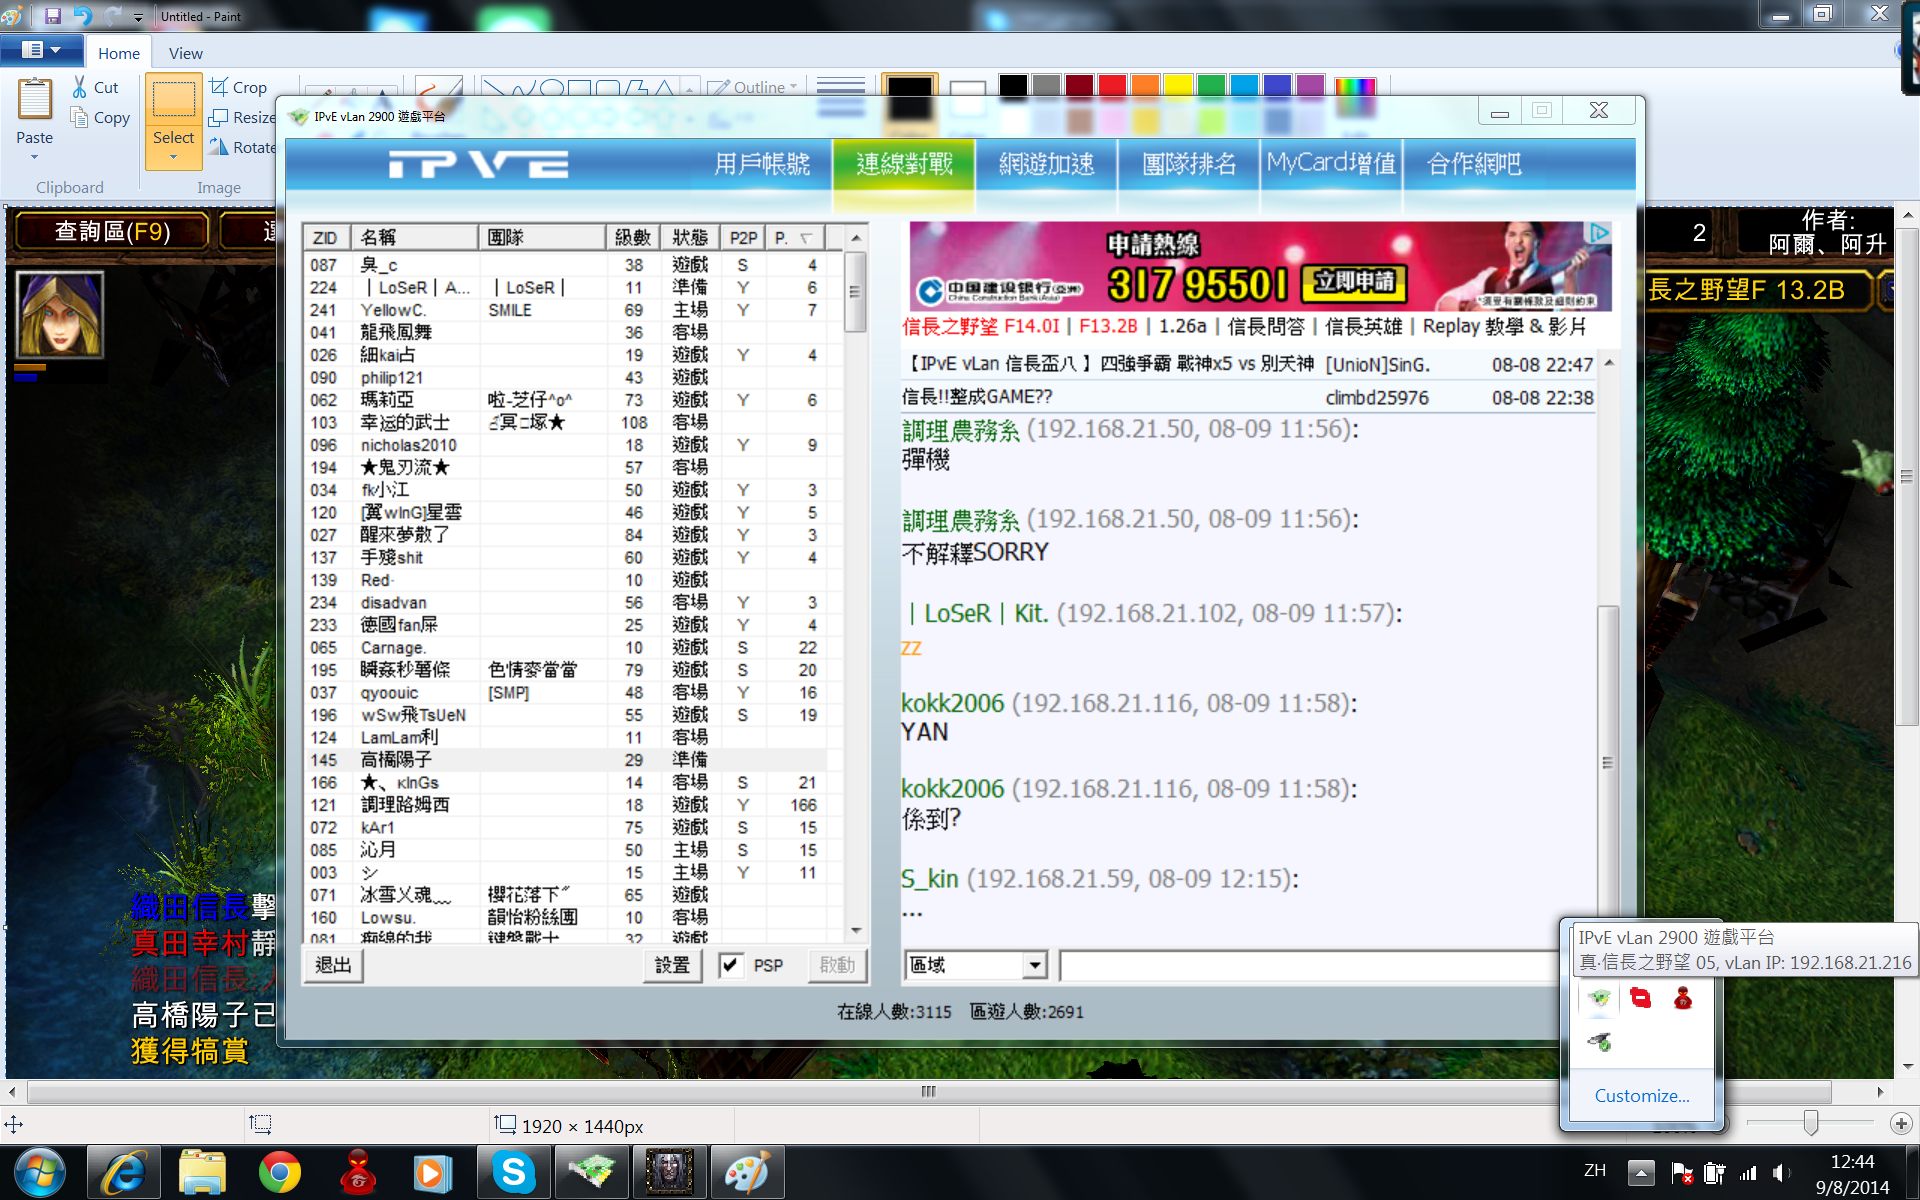This screenshot has height=1200, width=1920.
Task: Click the red phone tray icon in popup
Action: [1641, 998]
